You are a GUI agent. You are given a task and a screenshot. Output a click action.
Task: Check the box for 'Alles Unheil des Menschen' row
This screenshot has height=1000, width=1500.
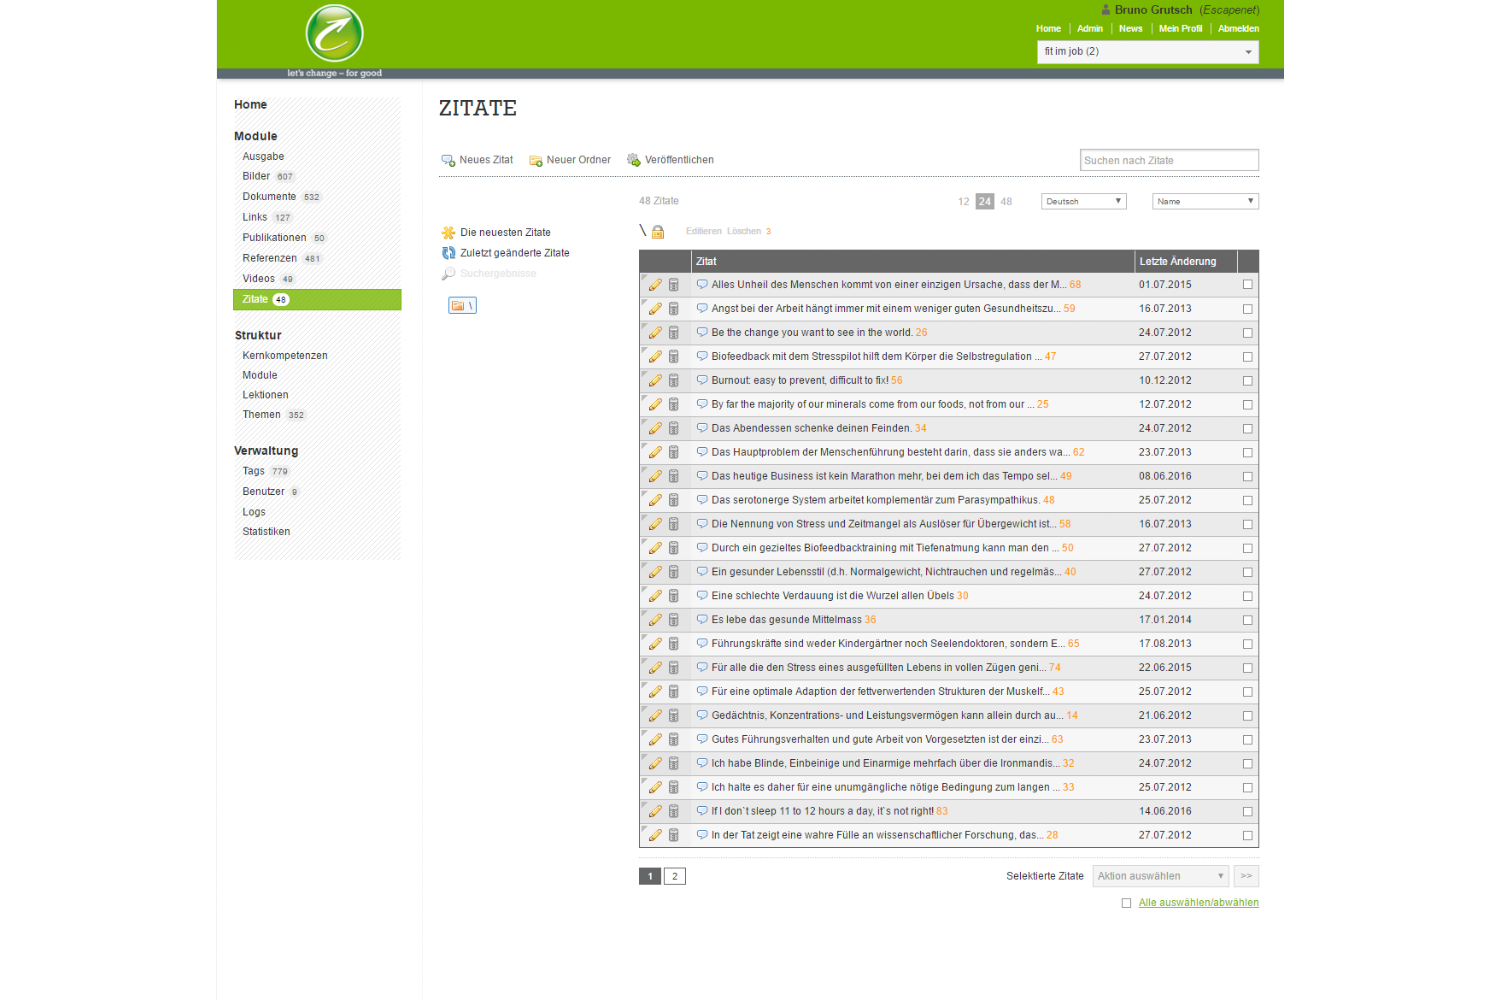(1247, 285)
